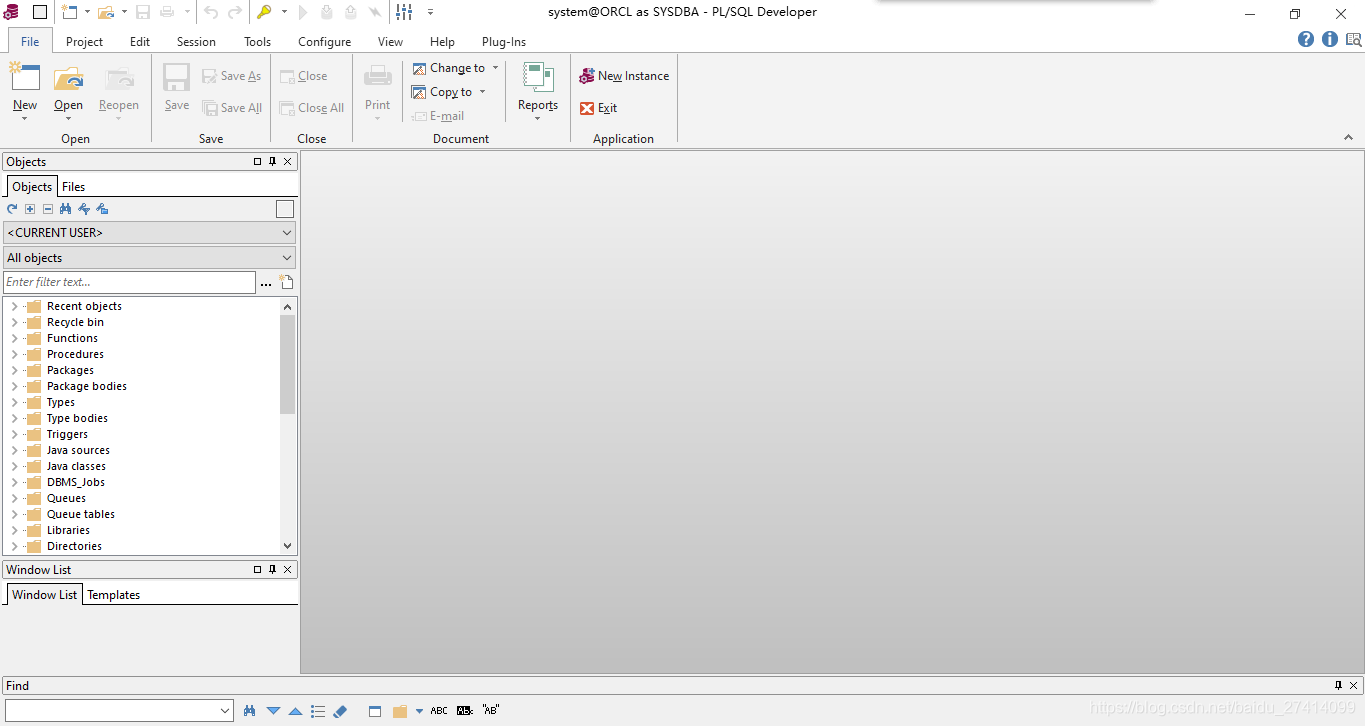Image resolution: width=1365 pixels, height=726 pixels.
Task: Toggle the square box in Objects toolbar
Action: point(285,209)
